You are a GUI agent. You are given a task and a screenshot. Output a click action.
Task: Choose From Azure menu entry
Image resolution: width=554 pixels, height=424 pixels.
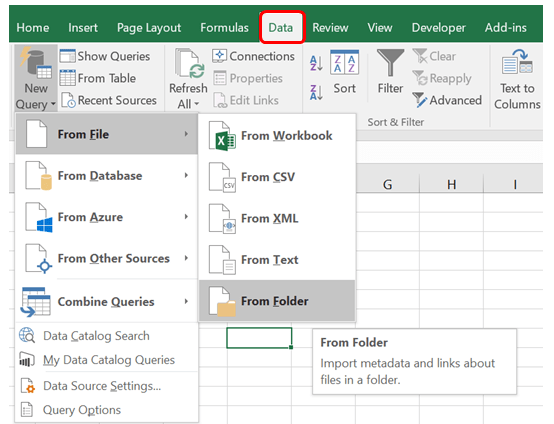click(x=107, y=217)
